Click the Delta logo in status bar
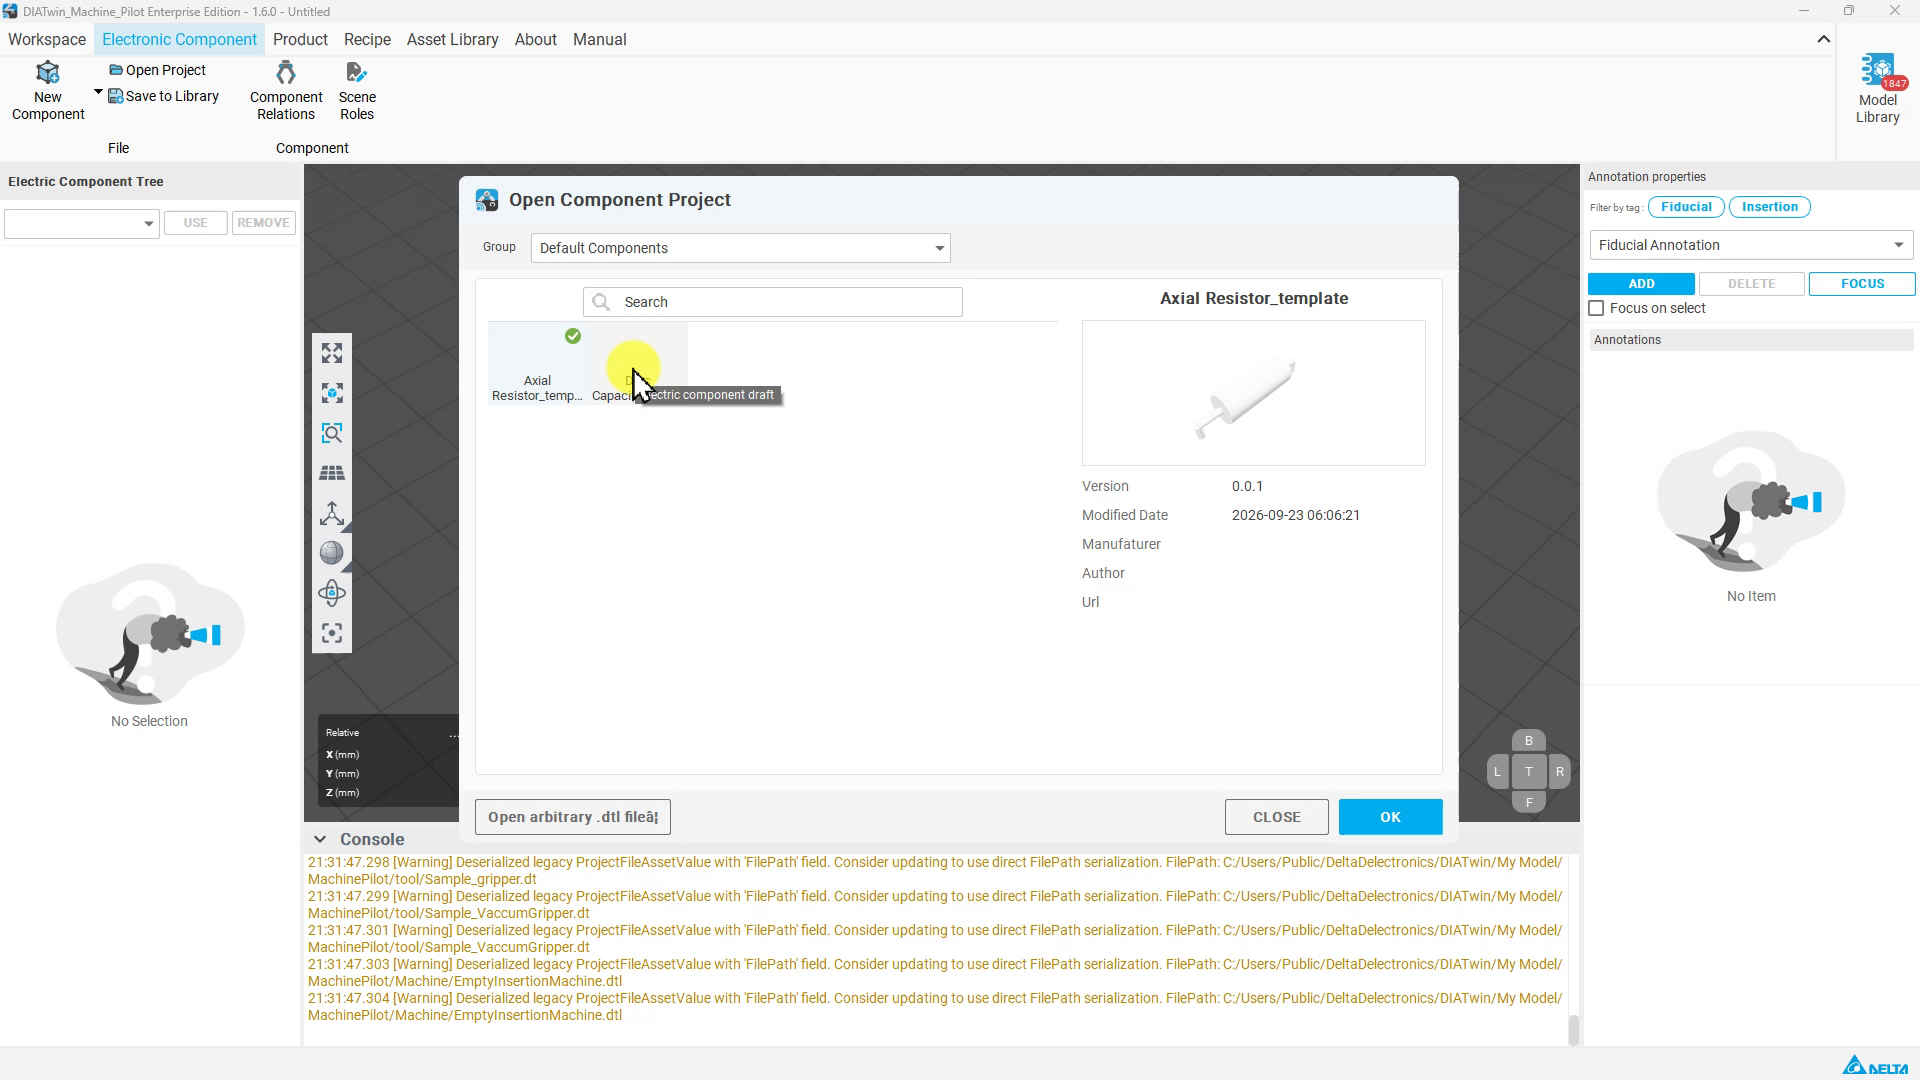Image resolution: width=1920 pixels, height=1080 pixels. click(1876, 1066)
